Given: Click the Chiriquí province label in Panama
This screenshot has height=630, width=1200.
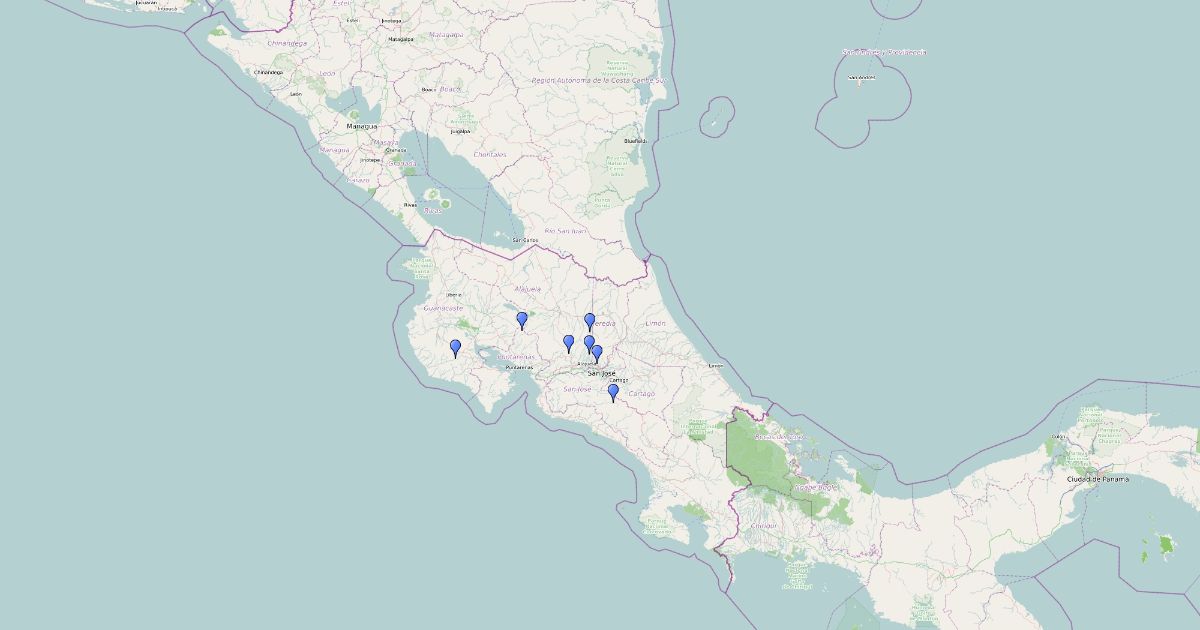Looking at the screenshot, I should pos(763,524).
